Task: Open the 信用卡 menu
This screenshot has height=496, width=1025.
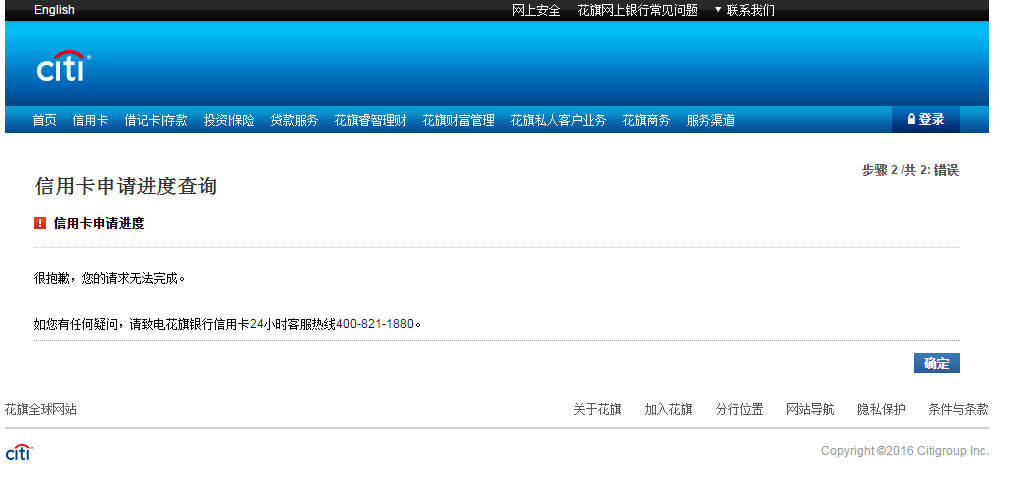Action: (x=90, y=120)
